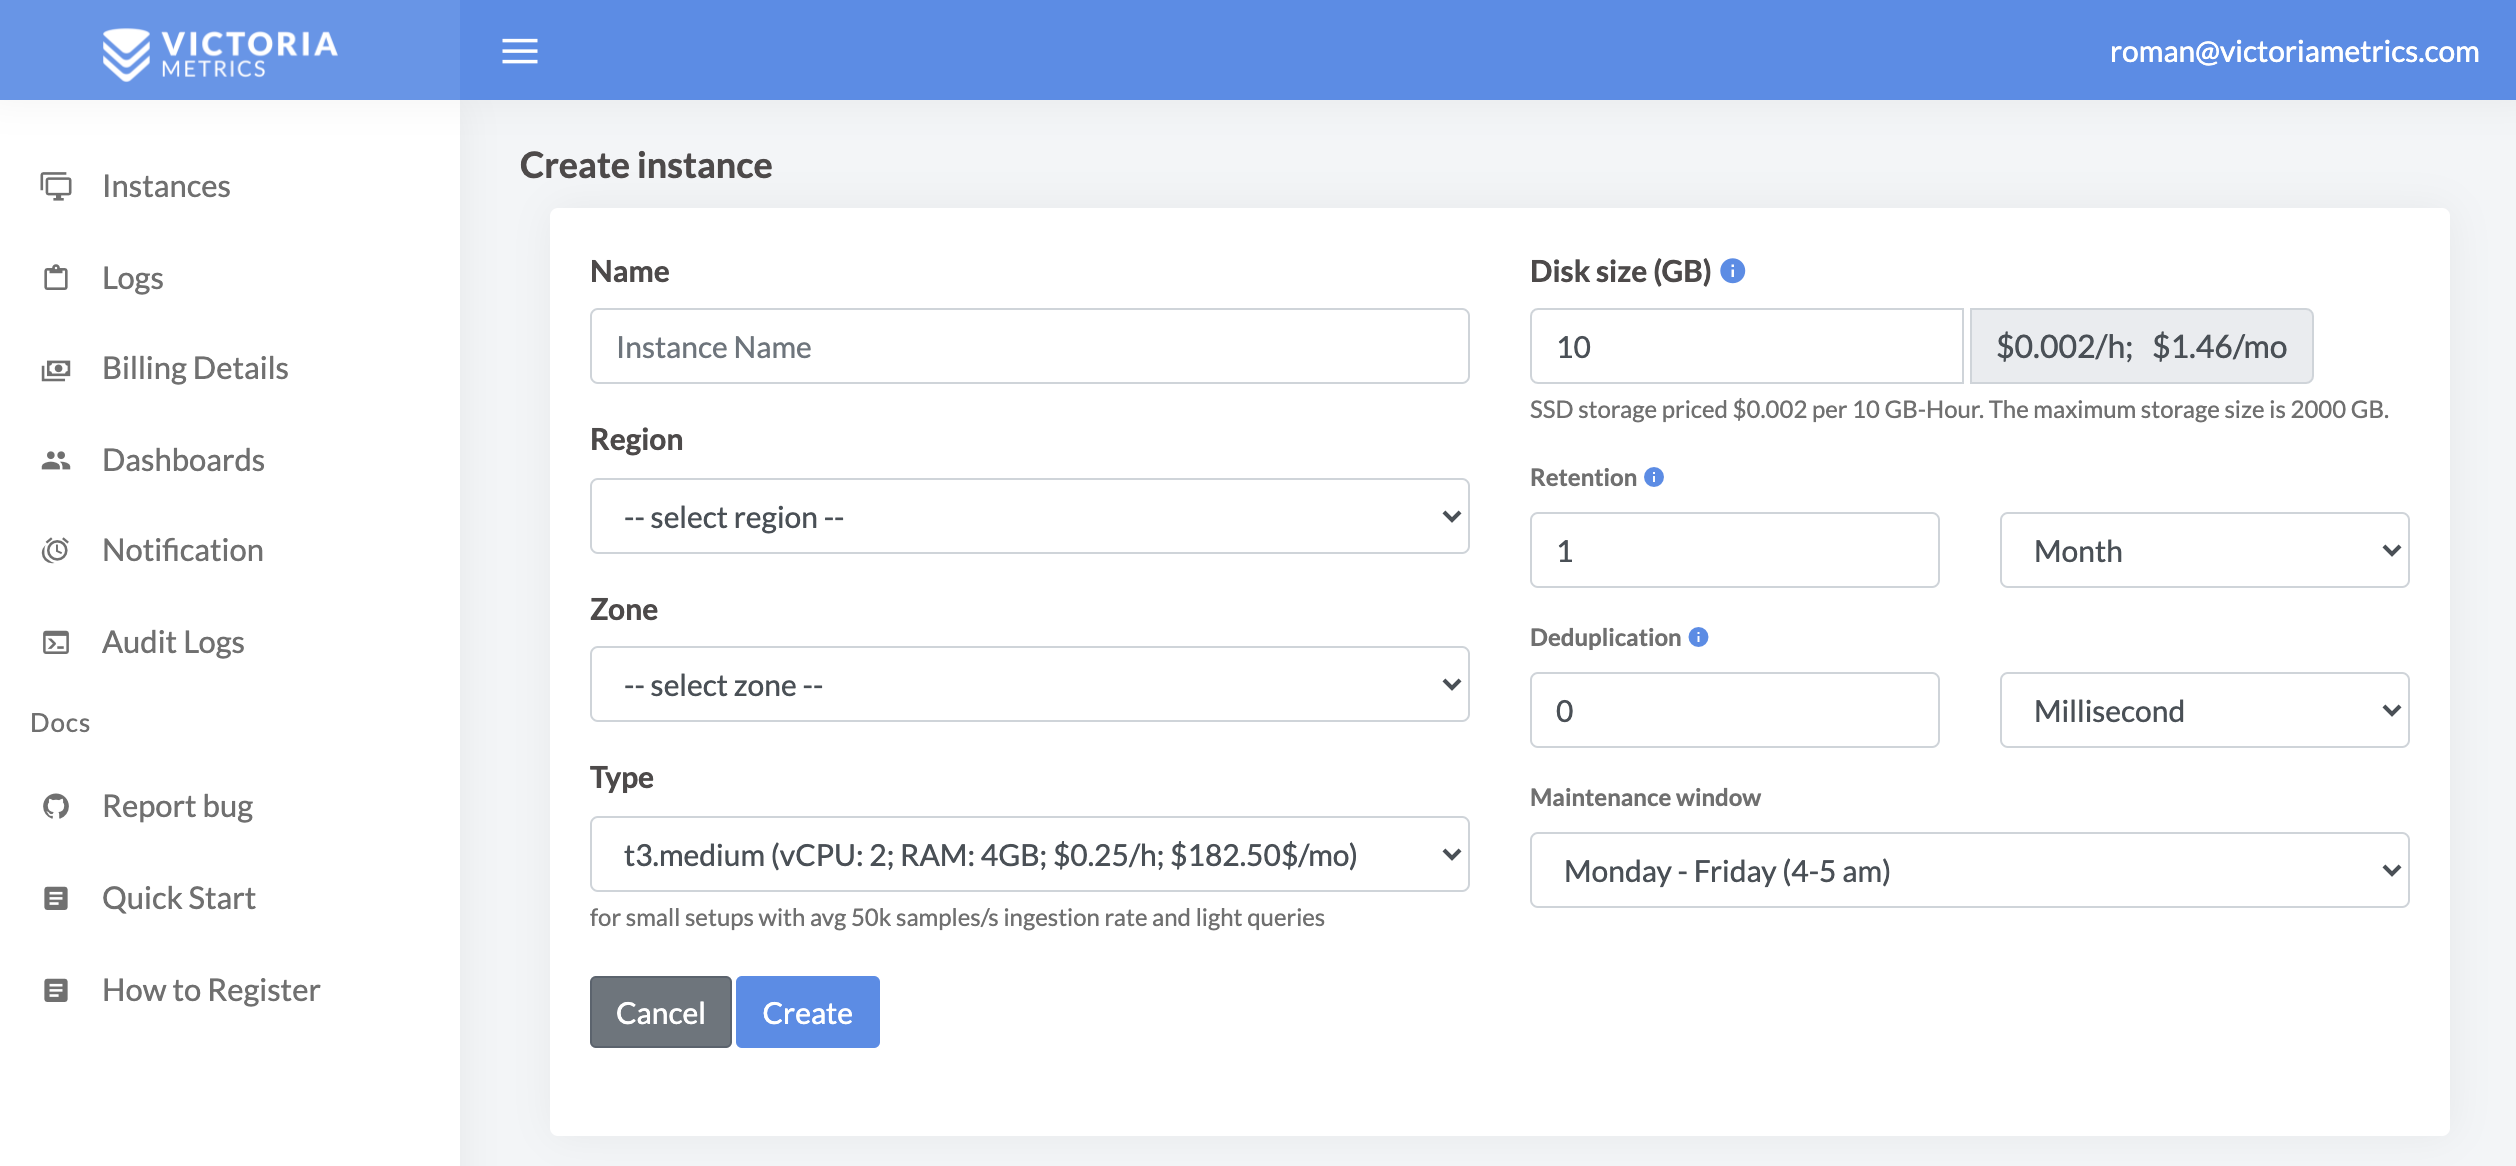The height and width of the screenshot is (1166, 2516).
Task: Click the alarm icon beside Notification
Action: [x=56, y=550]
